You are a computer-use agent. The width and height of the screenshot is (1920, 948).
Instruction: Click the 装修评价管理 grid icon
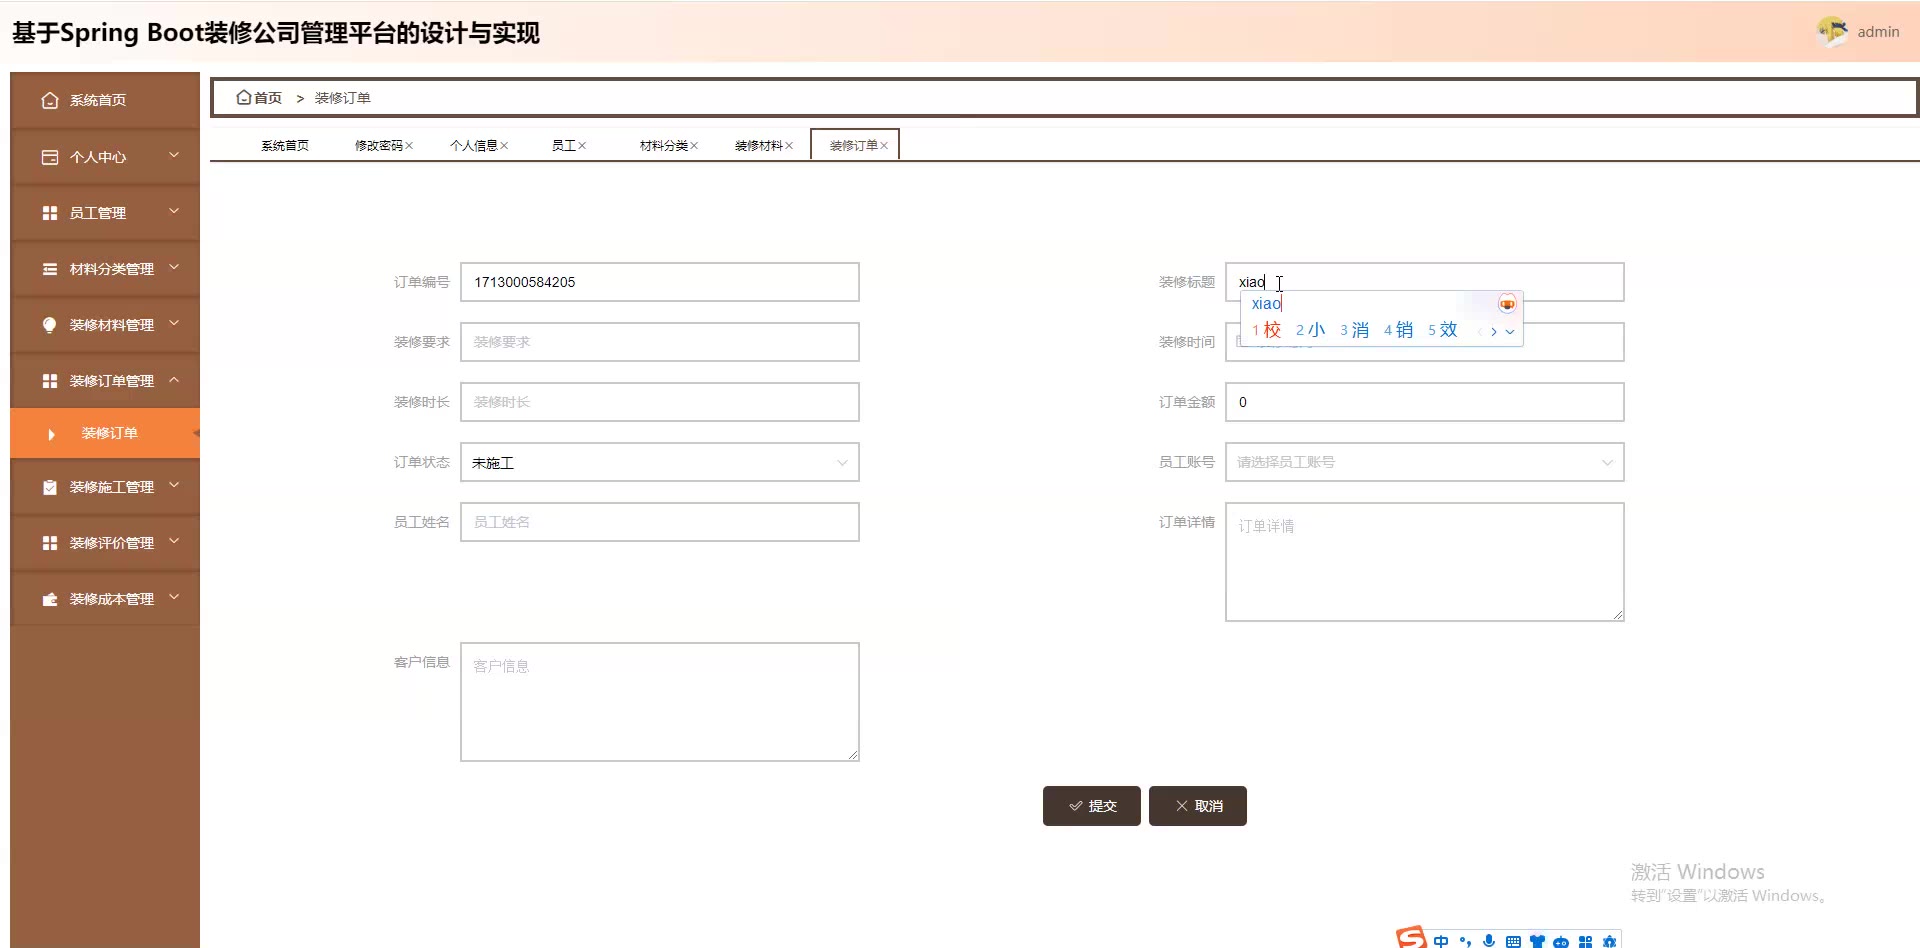pyautogui.click(x=50, y=543)
